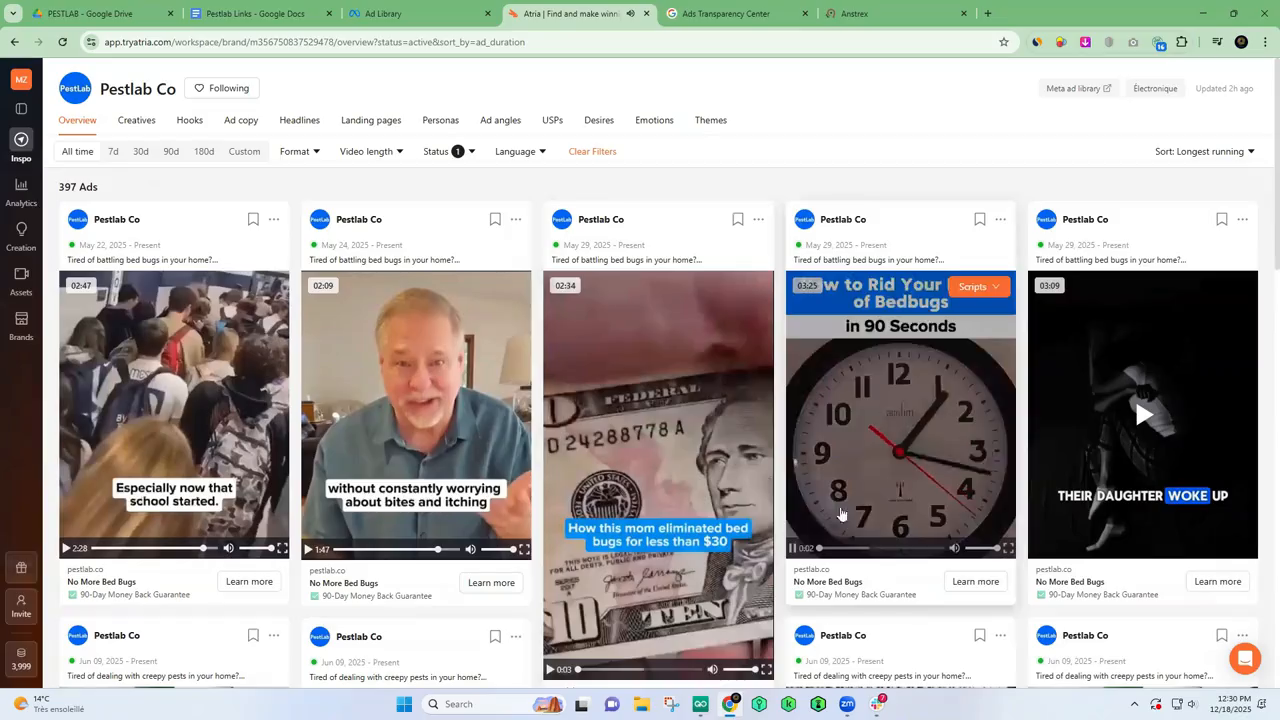Click the Clear Filters link
1280x720 pixels.
[592, 152]
